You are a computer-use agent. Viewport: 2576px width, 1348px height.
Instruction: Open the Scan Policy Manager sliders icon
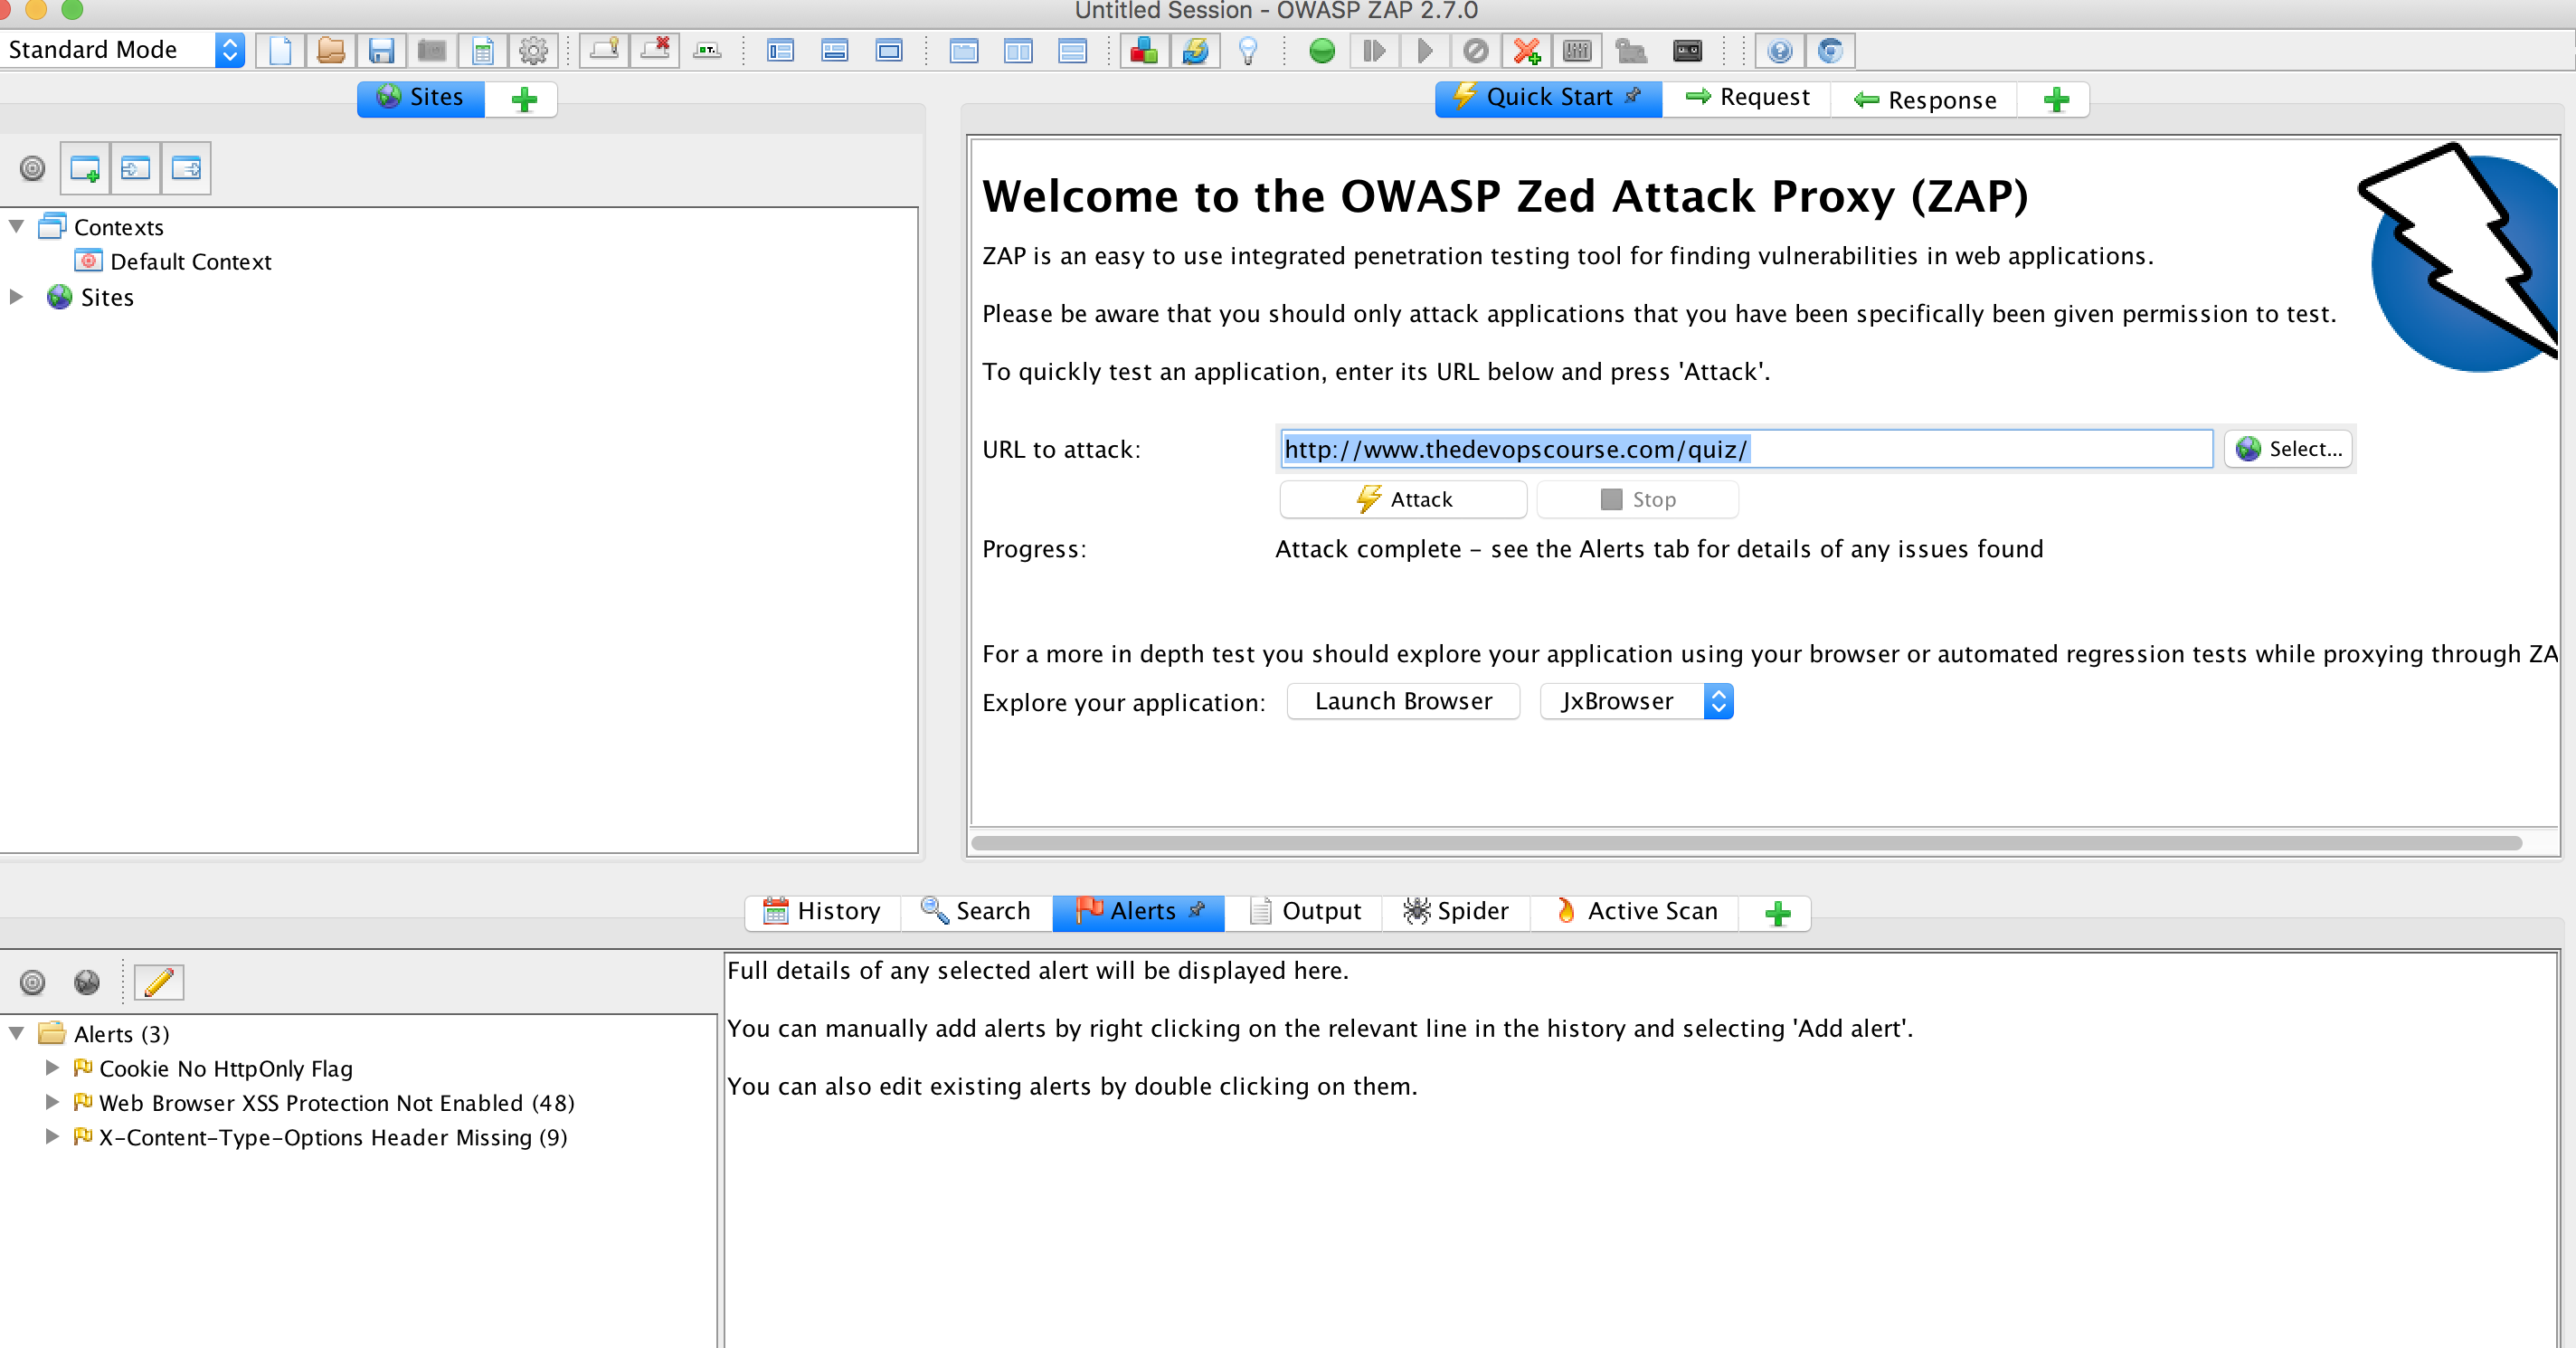[x=1577, y=50]
